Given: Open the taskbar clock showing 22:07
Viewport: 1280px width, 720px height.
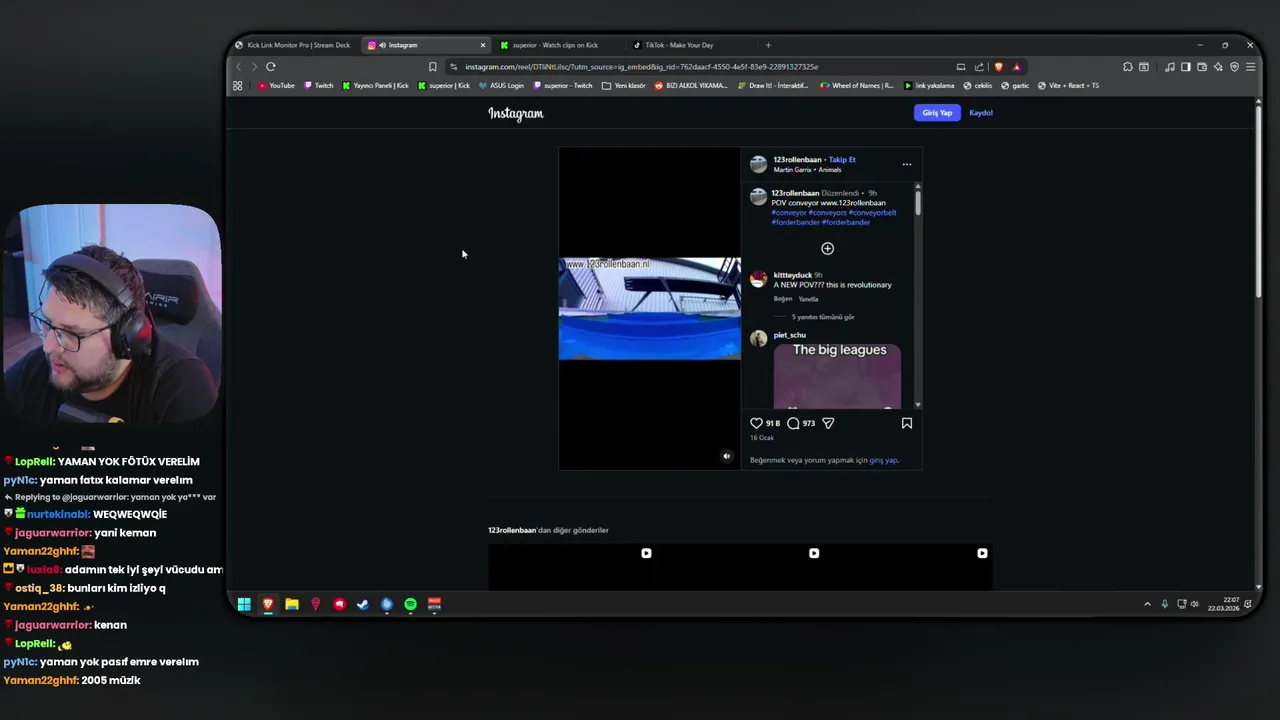Looking at the screenshot, I should pyautogui.click(x=1223, y=604).
